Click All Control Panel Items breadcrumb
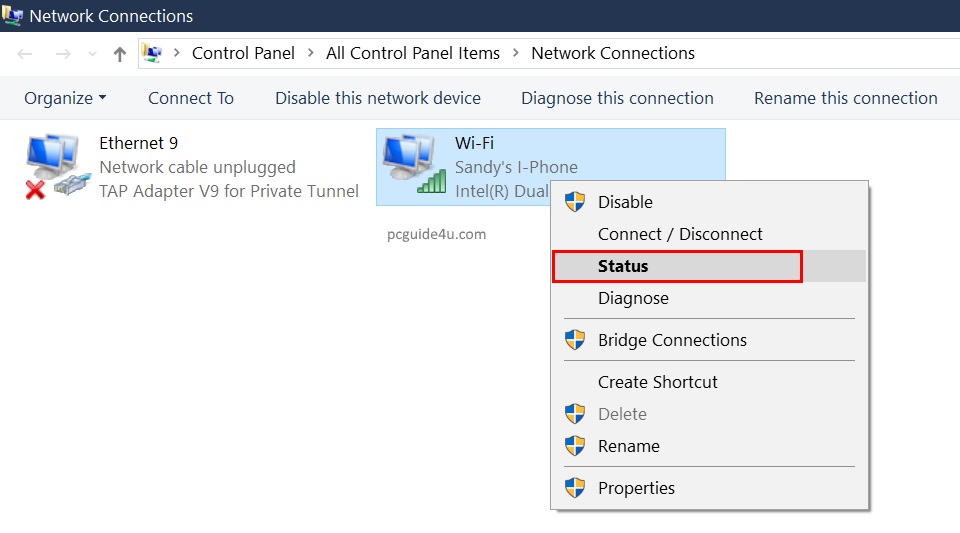960x533 pixels. (x=413, y=53)
